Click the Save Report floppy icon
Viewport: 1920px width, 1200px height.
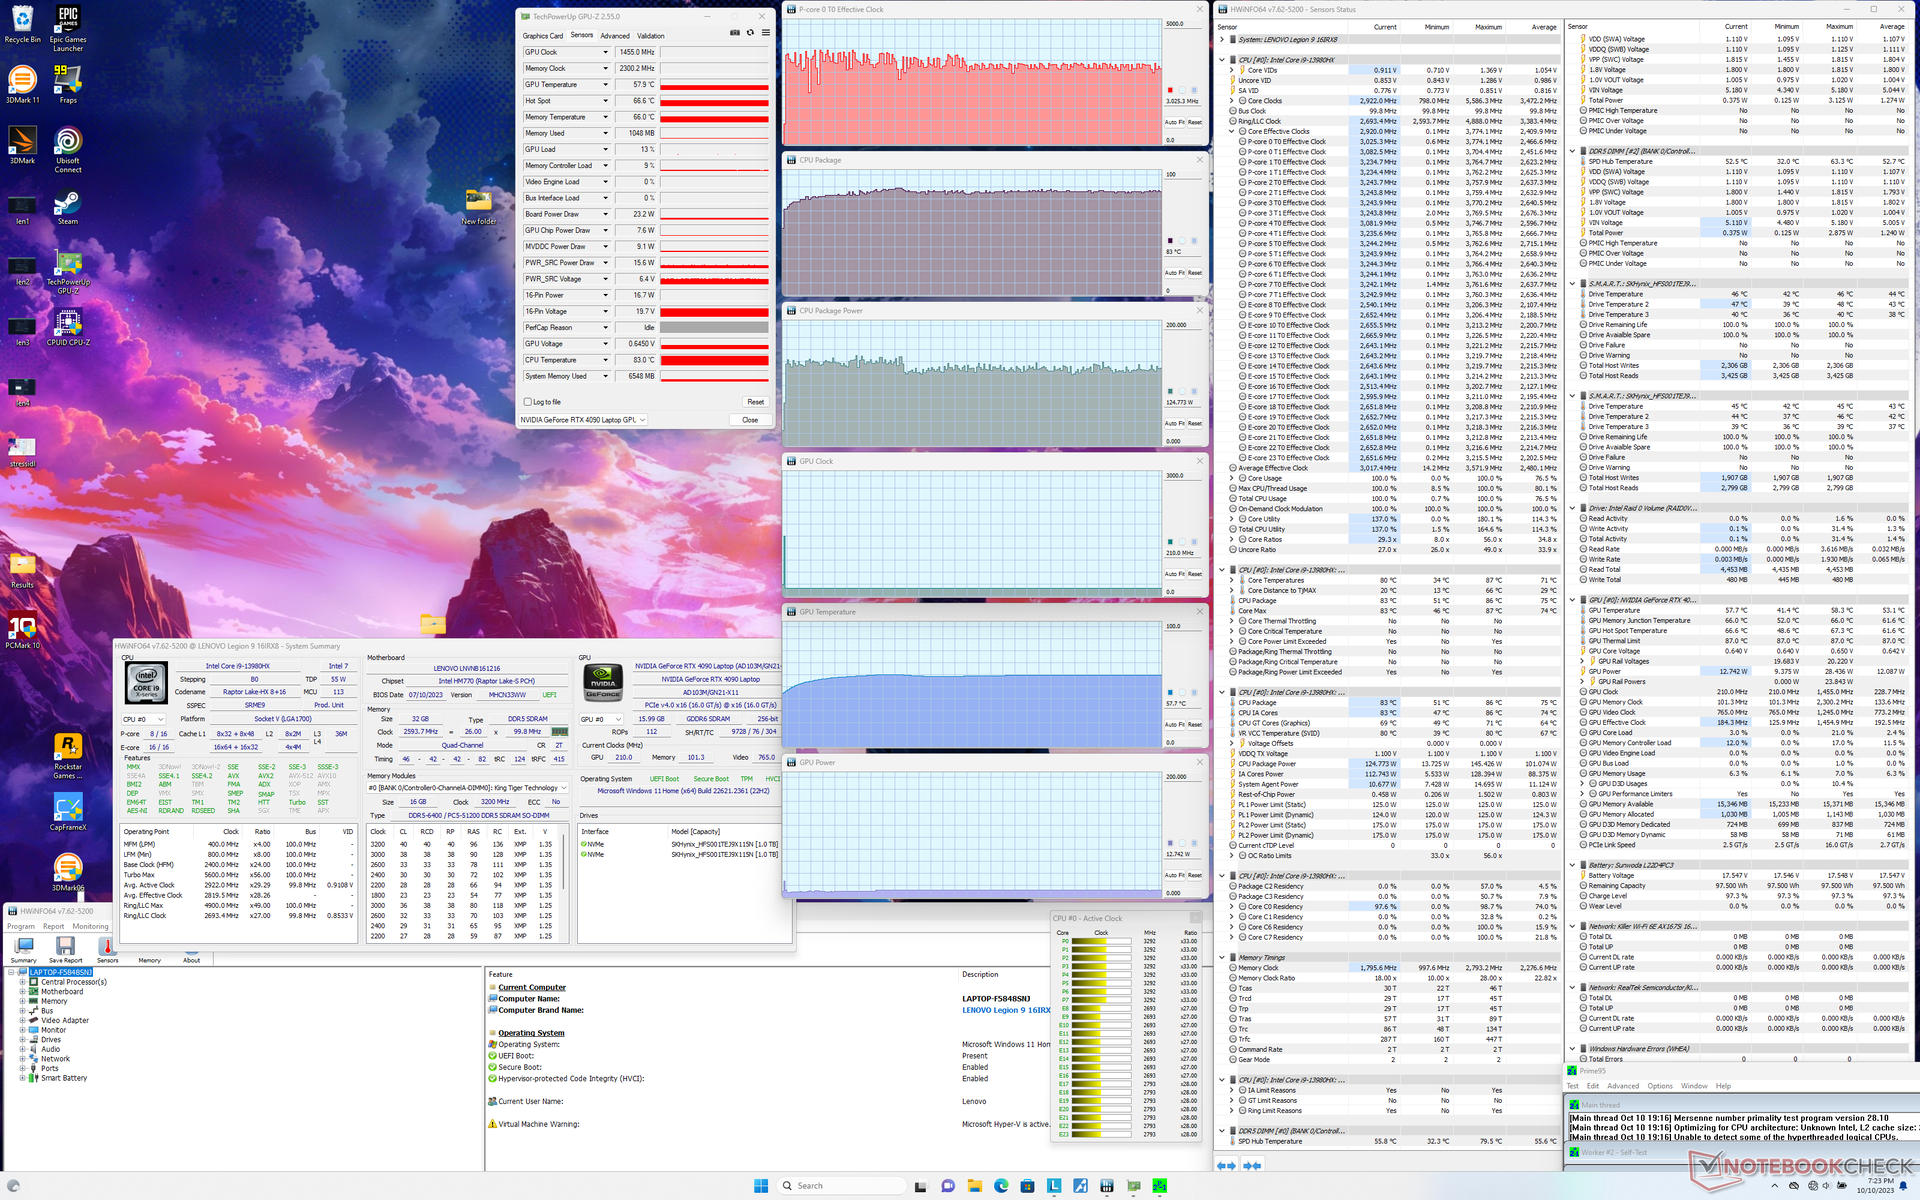[x=65, y=945]
